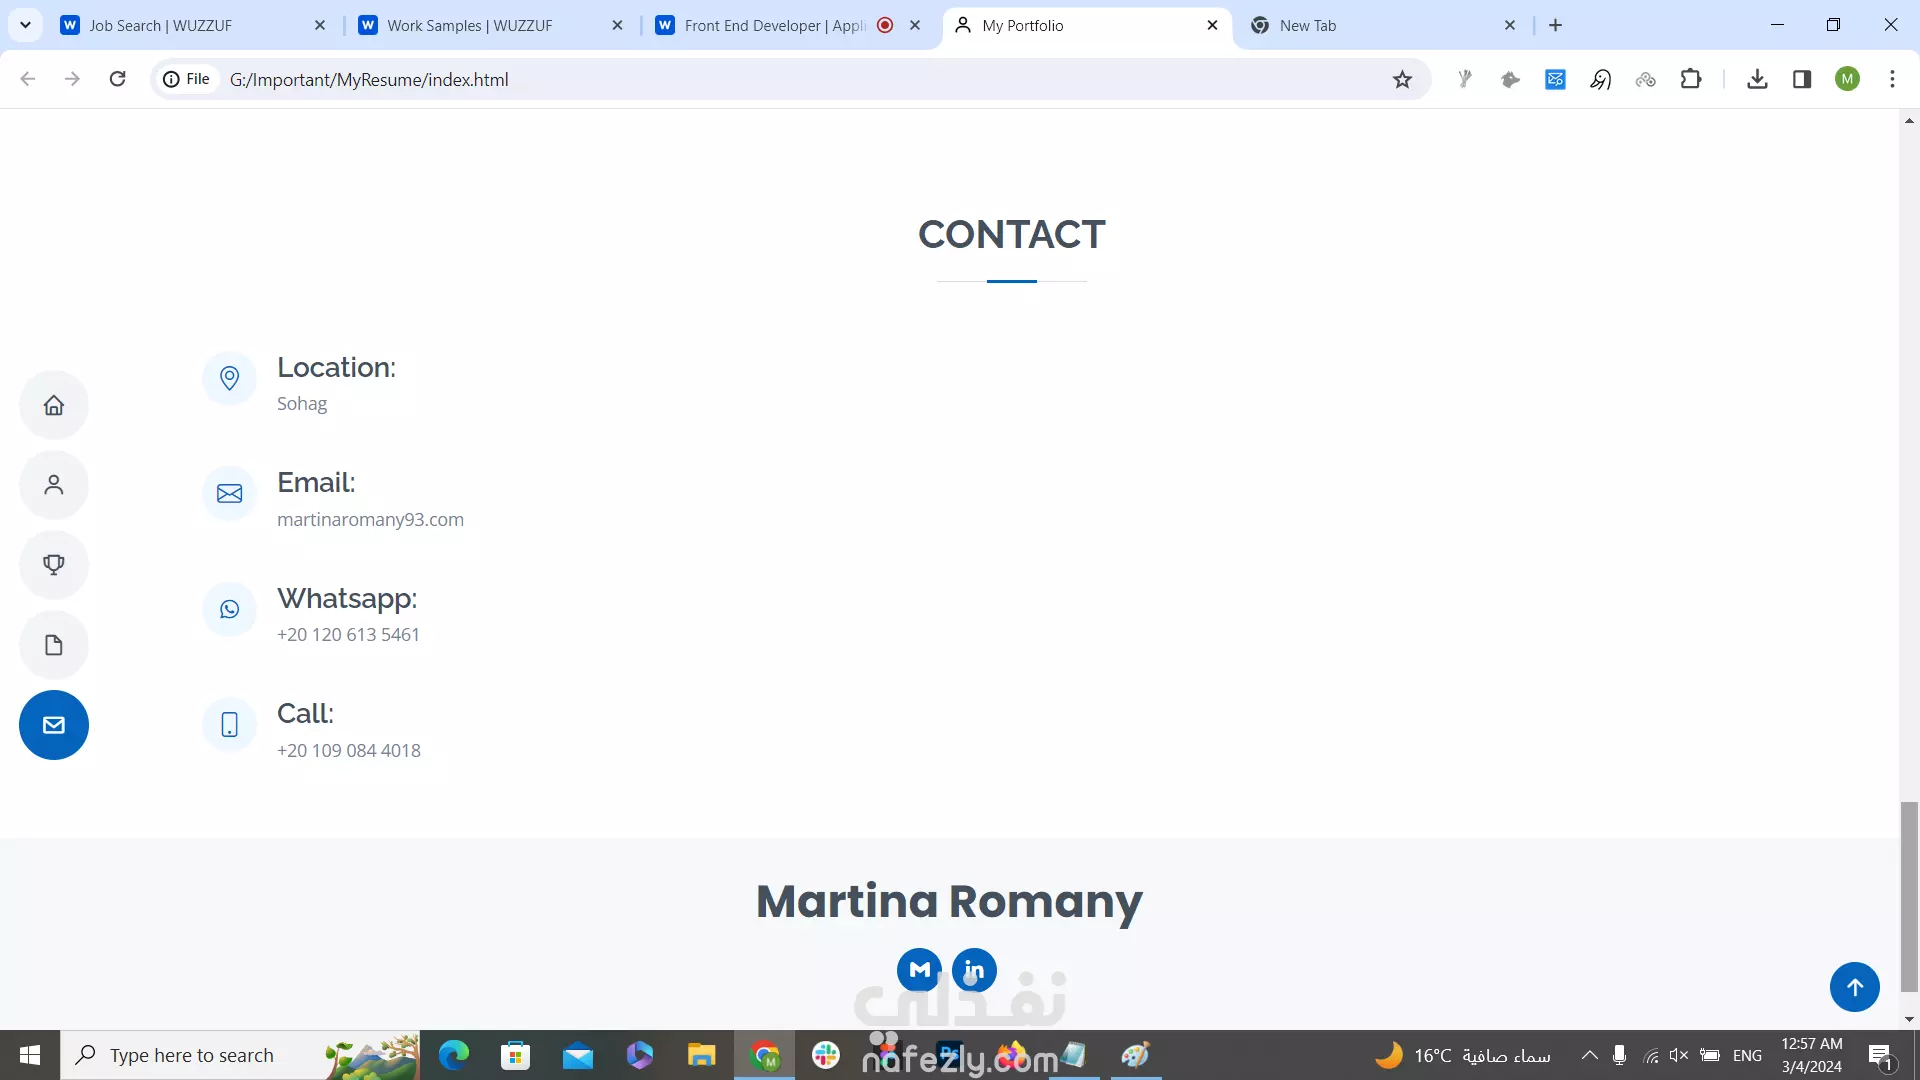Open the browser Extensions puzzle icon

(1691, 79)
